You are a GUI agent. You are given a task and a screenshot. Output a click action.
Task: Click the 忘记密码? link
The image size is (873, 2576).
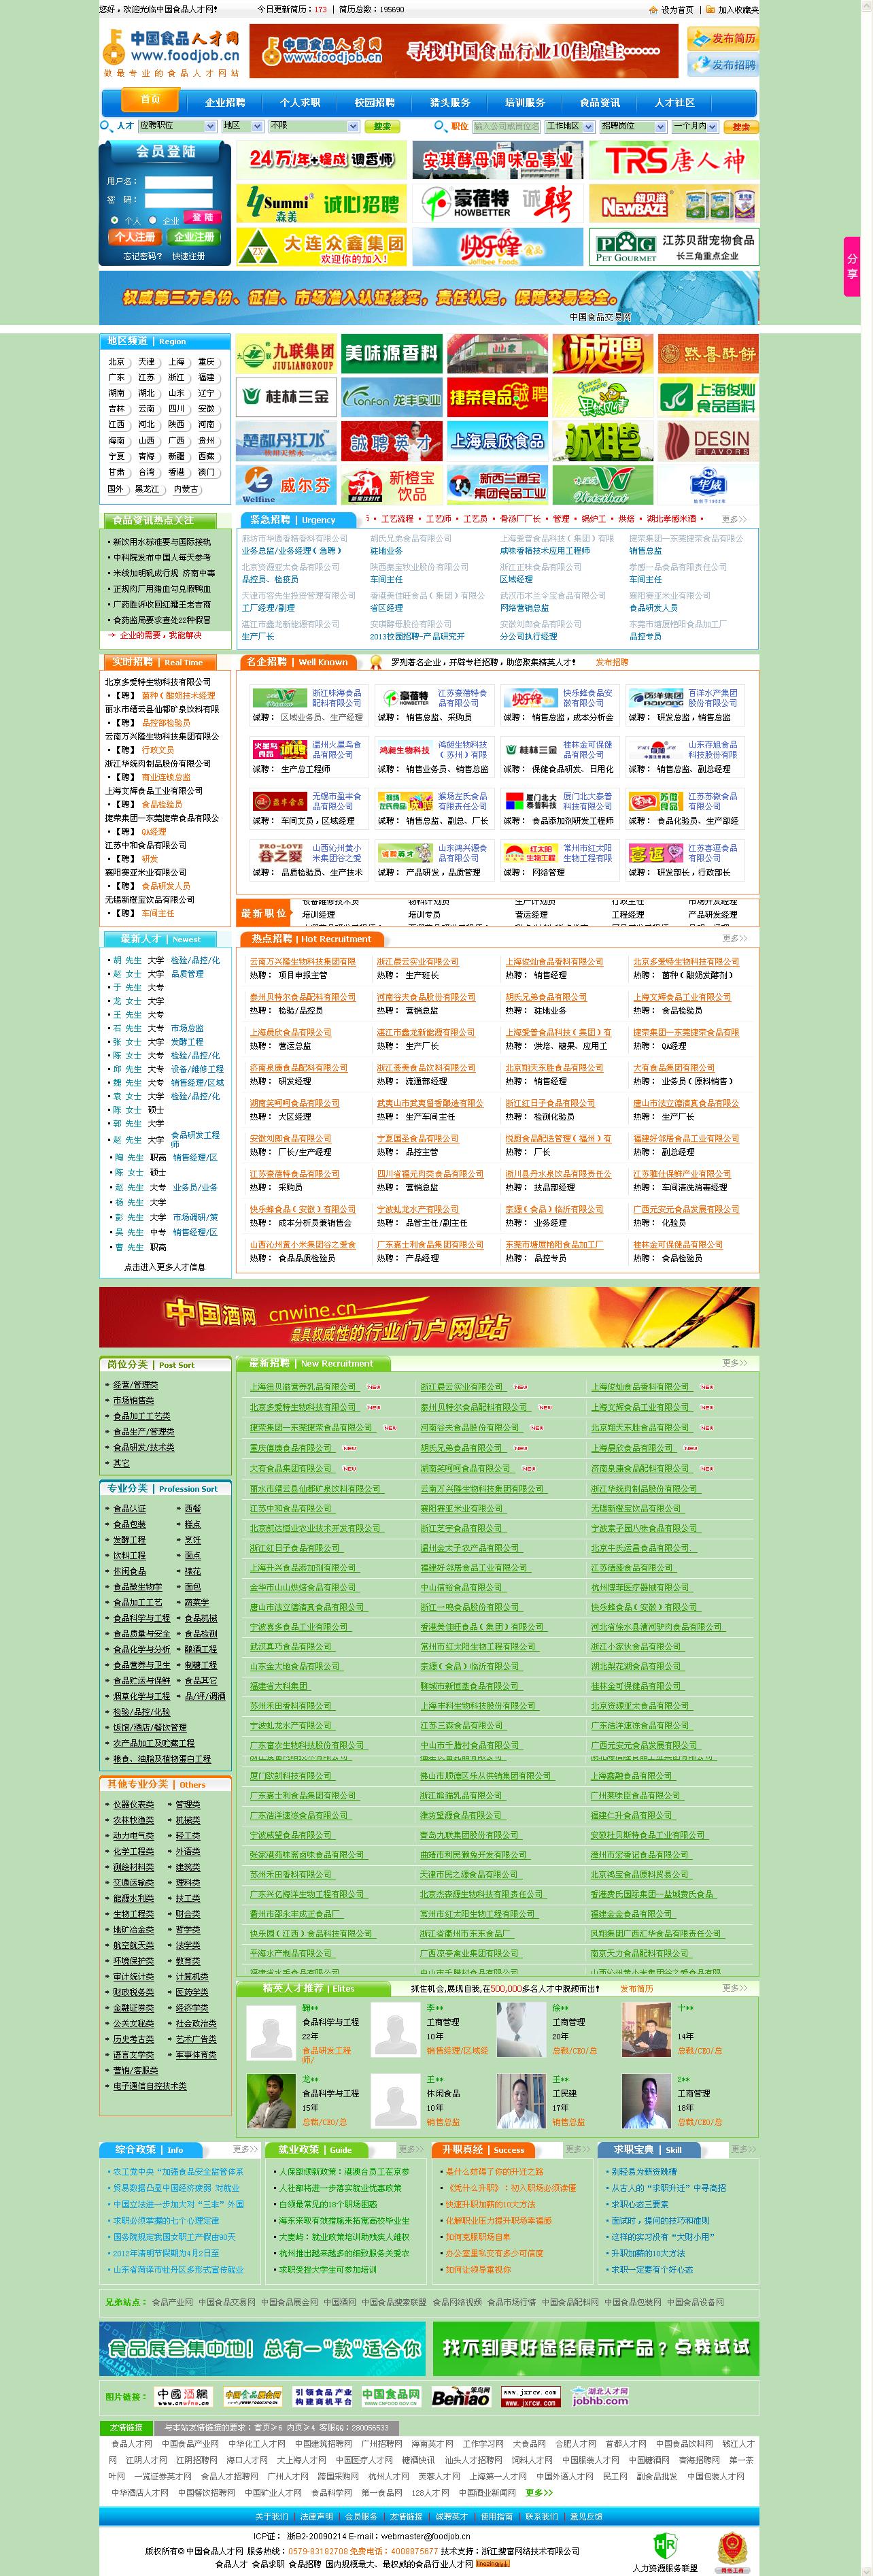(x=143, y=256)
